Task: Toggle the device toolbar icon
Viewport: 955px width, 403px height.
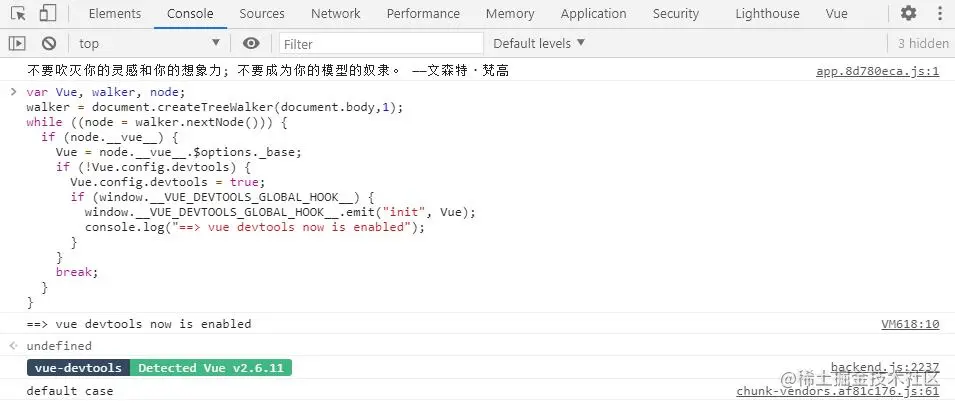Action: pyautogui.click(x=48, y=14)
